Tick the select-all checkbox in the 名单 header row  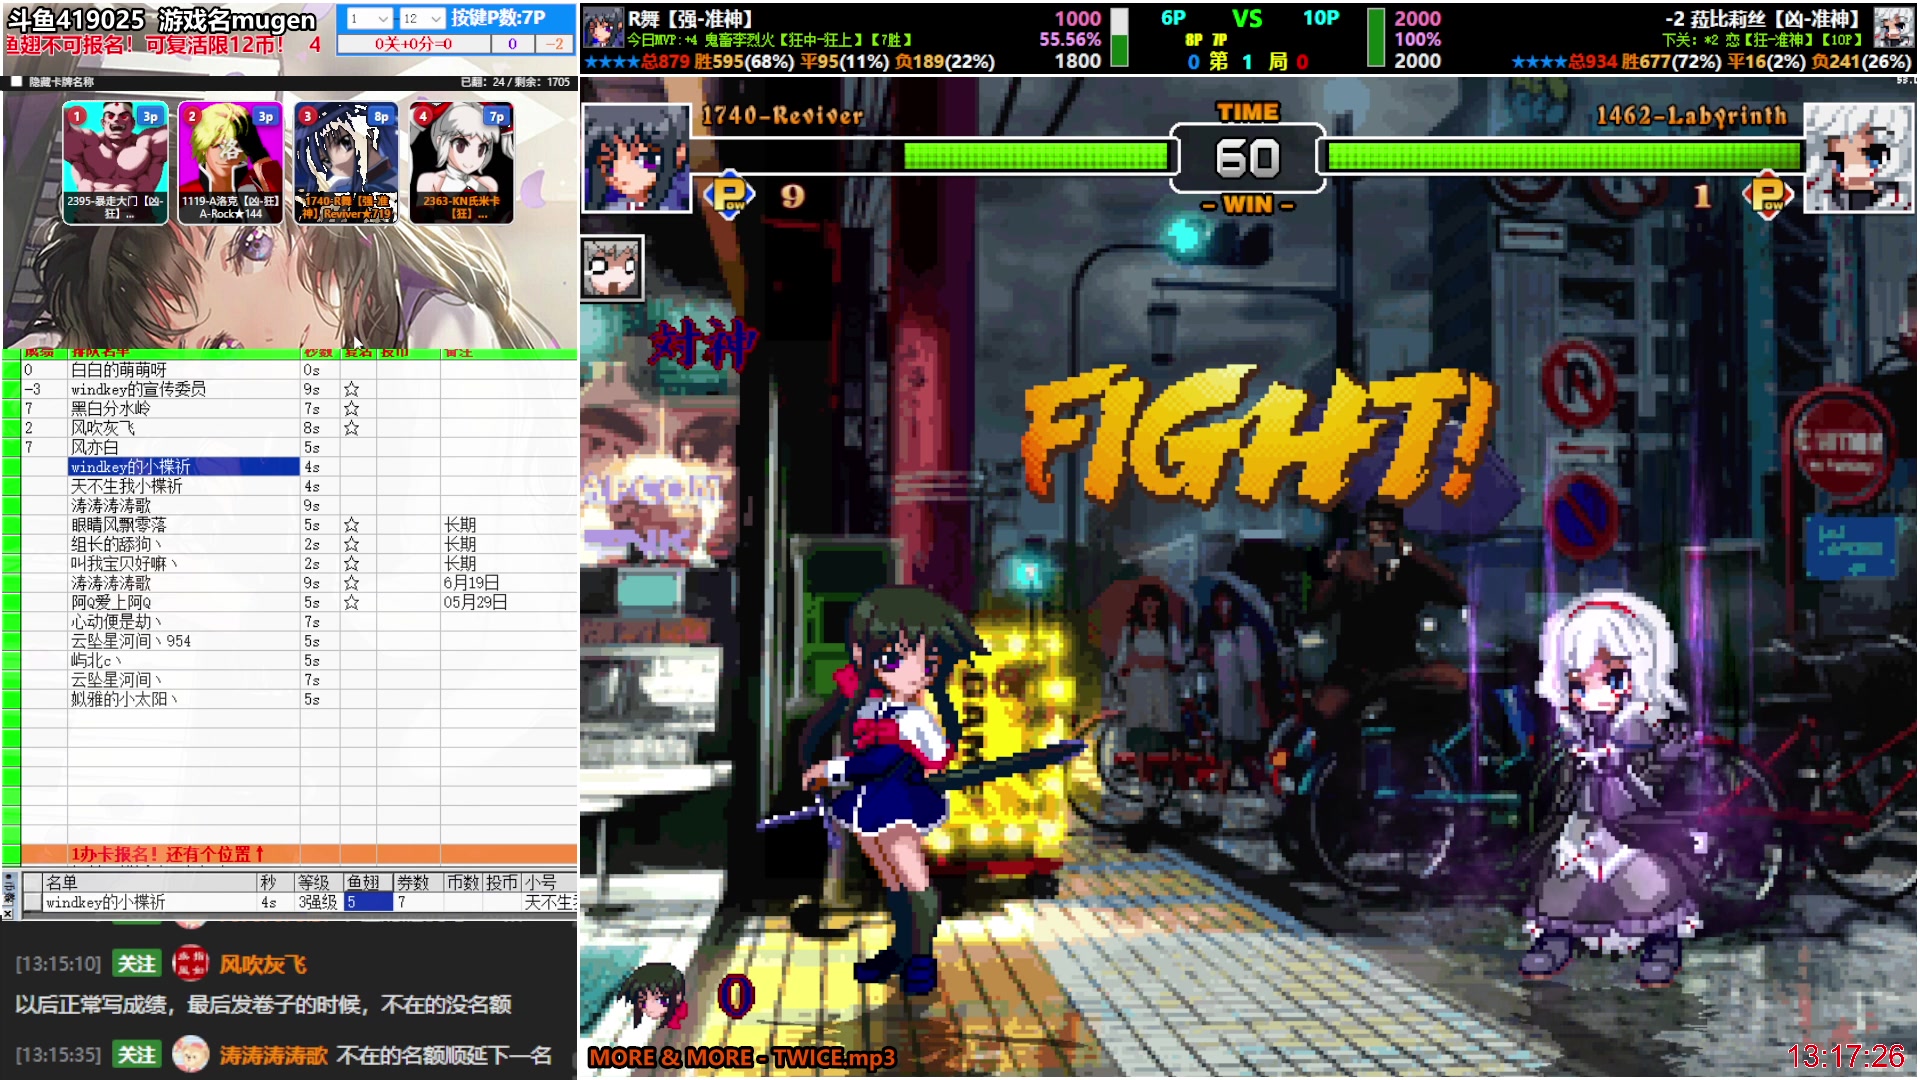33,882
